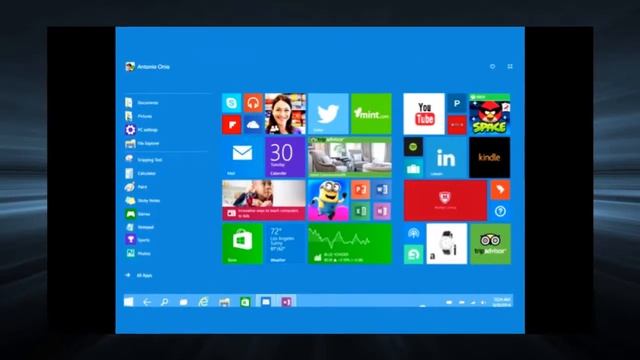The width and height of the screenshot is (640, 360).
Task: Expand All Apps list
Action: coord(139,276)
